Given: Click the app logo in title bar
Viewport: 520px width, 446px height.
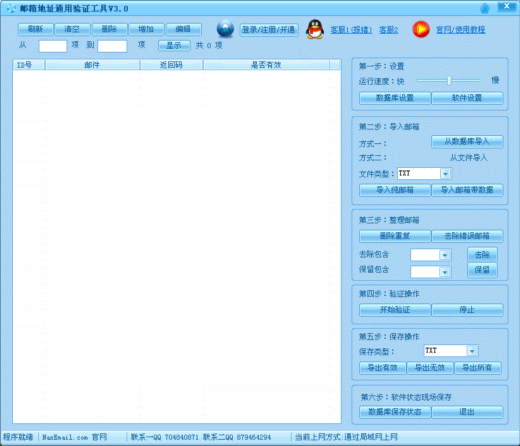Looking at the screenshot, I should click(11, 8).
